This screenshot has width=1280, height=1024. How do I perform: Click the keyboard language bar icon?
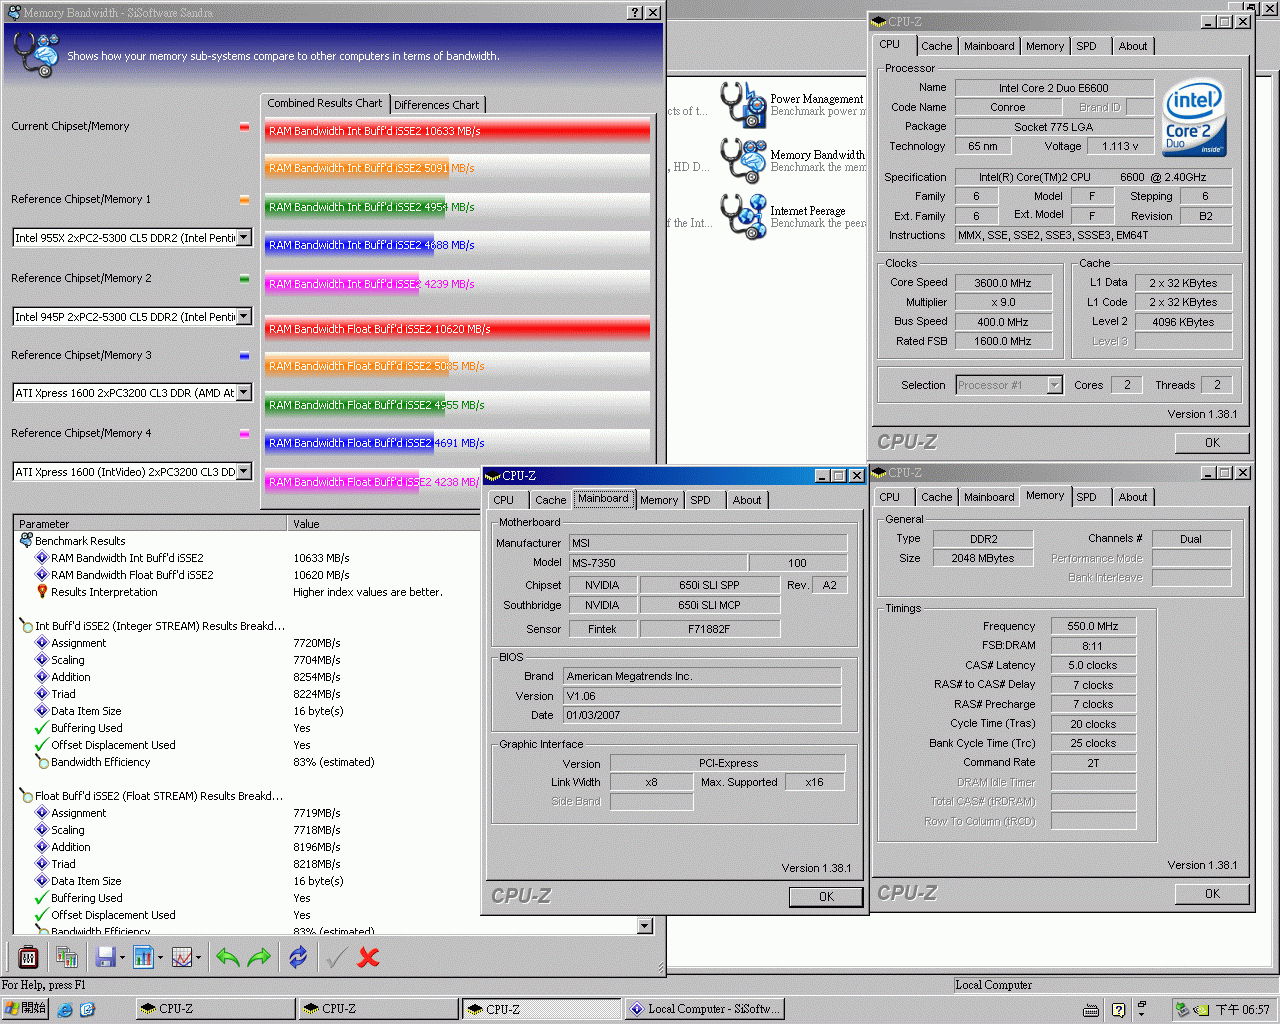click(x=1091, y=1010)
